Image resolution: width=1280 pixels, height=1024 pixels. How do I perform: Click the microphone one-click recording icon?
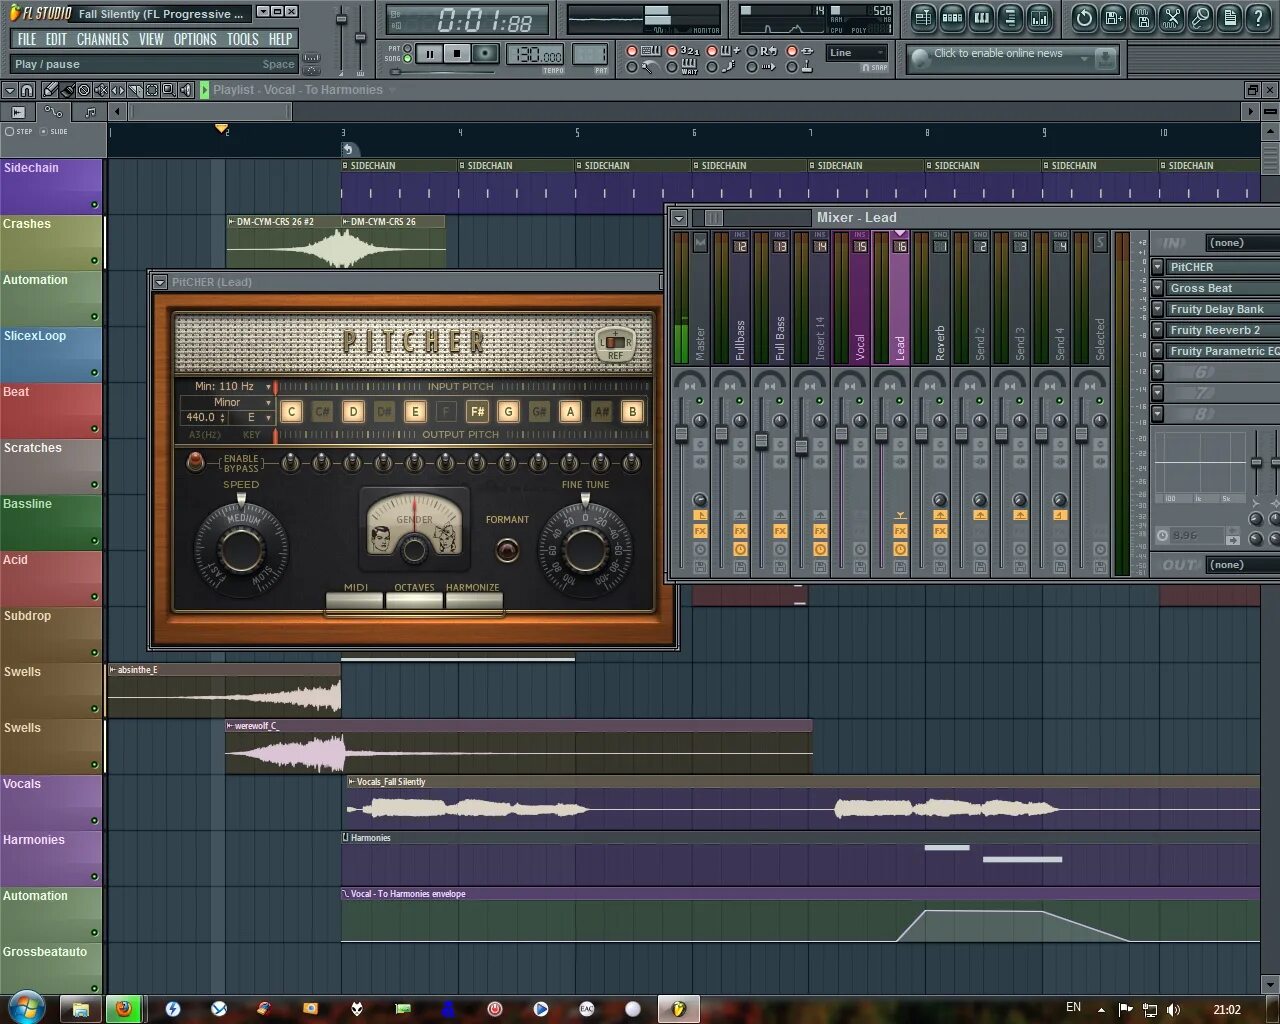(x=1201, y=17)
